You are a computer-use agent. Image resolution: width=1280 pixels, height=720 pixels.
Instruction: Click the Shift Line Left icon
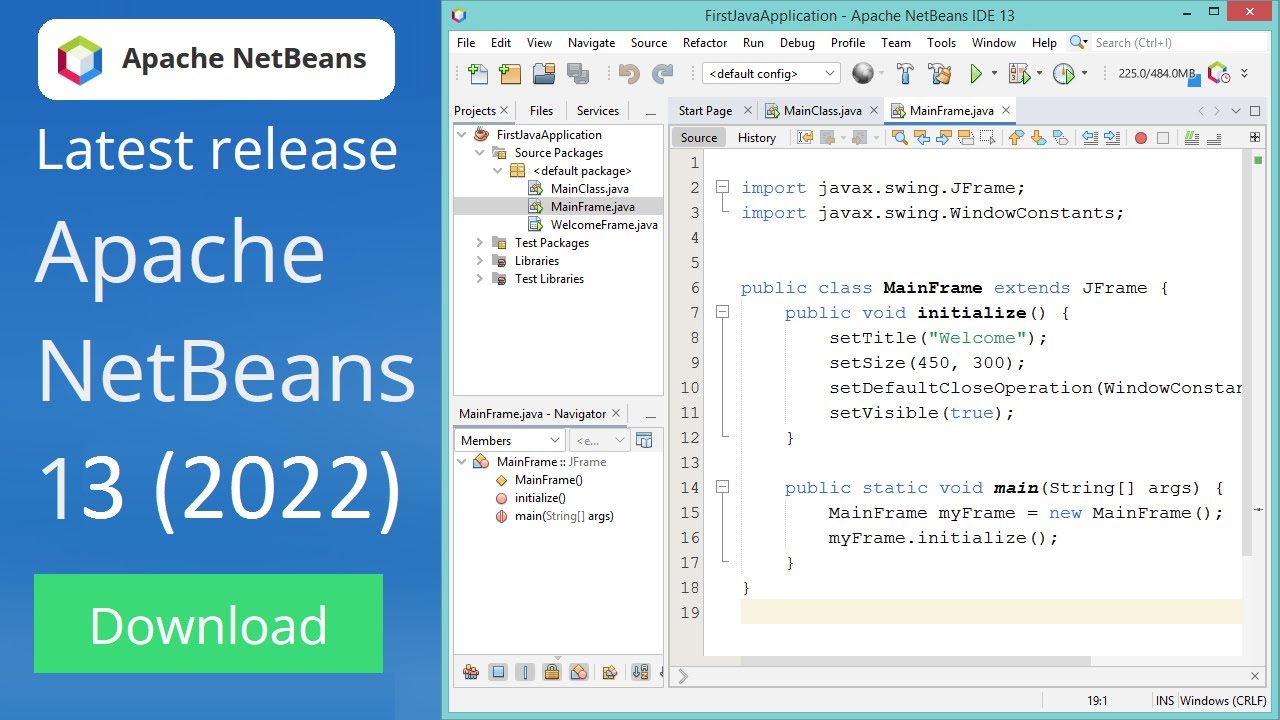click(1090, 138)
